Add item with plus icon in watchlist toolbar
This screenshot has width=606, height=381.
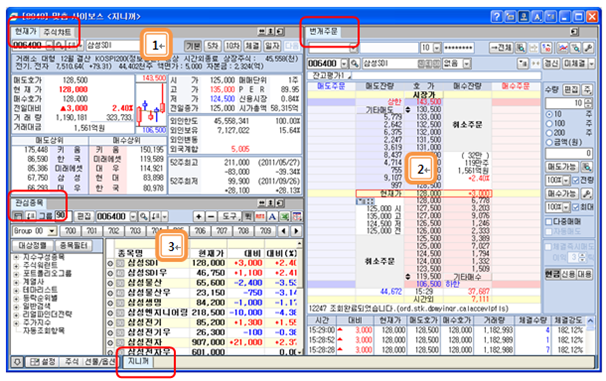coord(199,216)
